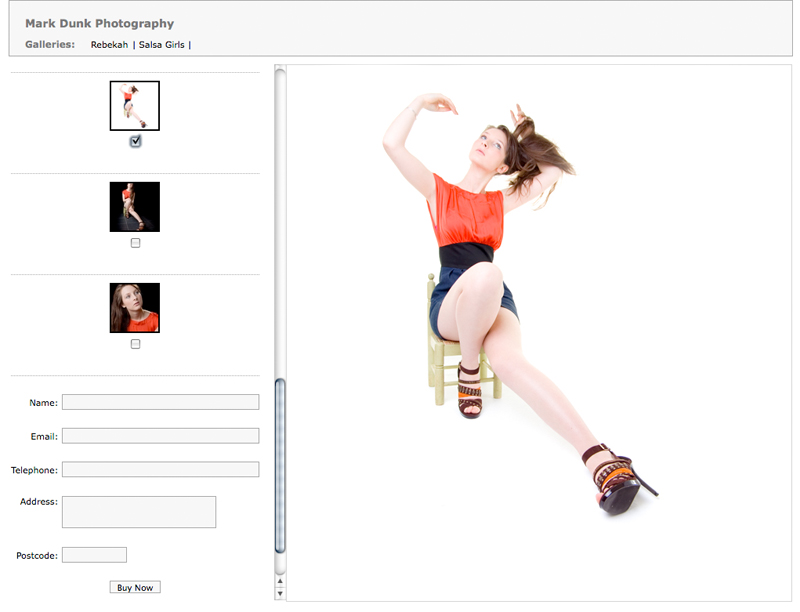Image resolution: width=800 pixels, height=612 pixels.
Task: Select the white background seated pose thumbnail
Action: coord(135,106)
